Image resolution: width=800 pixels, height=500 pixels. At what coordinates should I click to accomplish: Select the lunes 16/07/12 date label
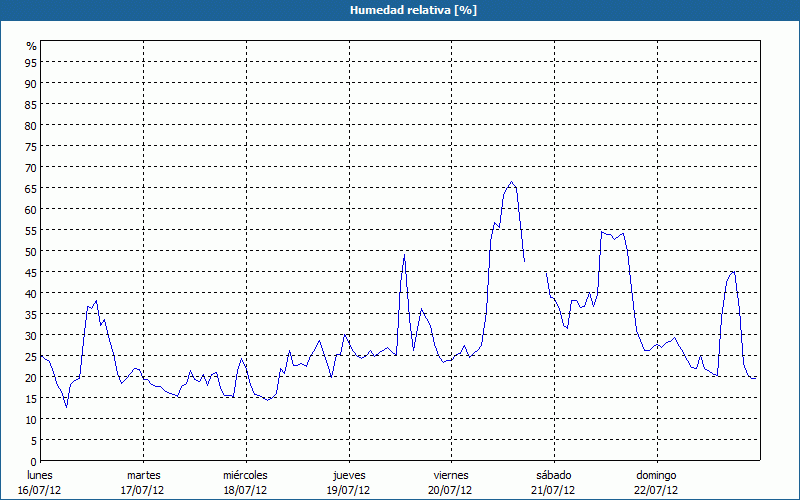click(40, 482)
